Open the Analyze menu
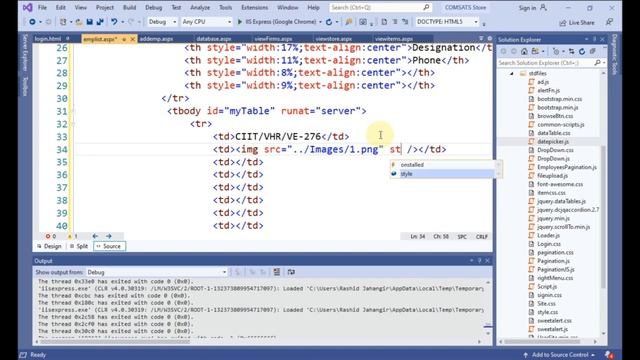Viewport: 640px width, 360px height. pyautogui.click(x=200, y=8)
